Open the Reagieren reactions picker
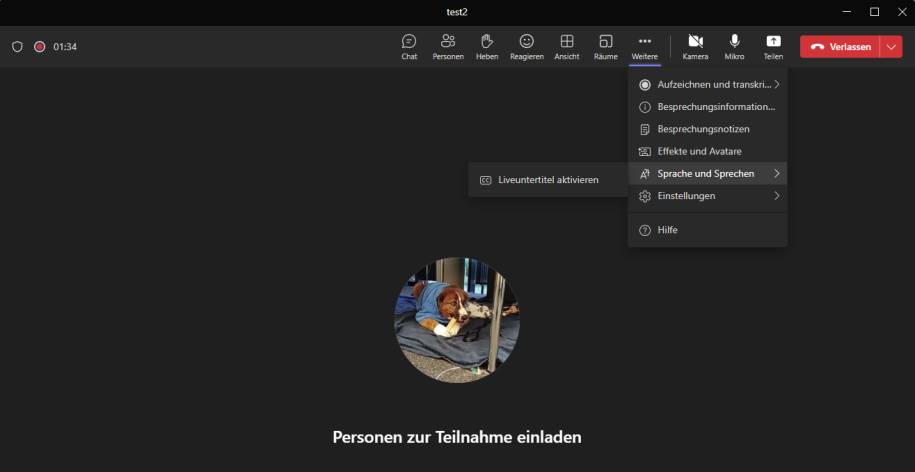The height and width of the screenshot is (472, 915). [x=527, y=47]
